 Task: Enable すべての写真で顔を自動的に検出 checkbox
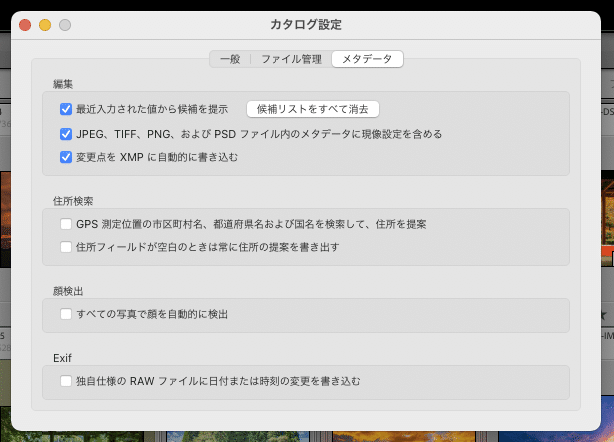(66, 314)
